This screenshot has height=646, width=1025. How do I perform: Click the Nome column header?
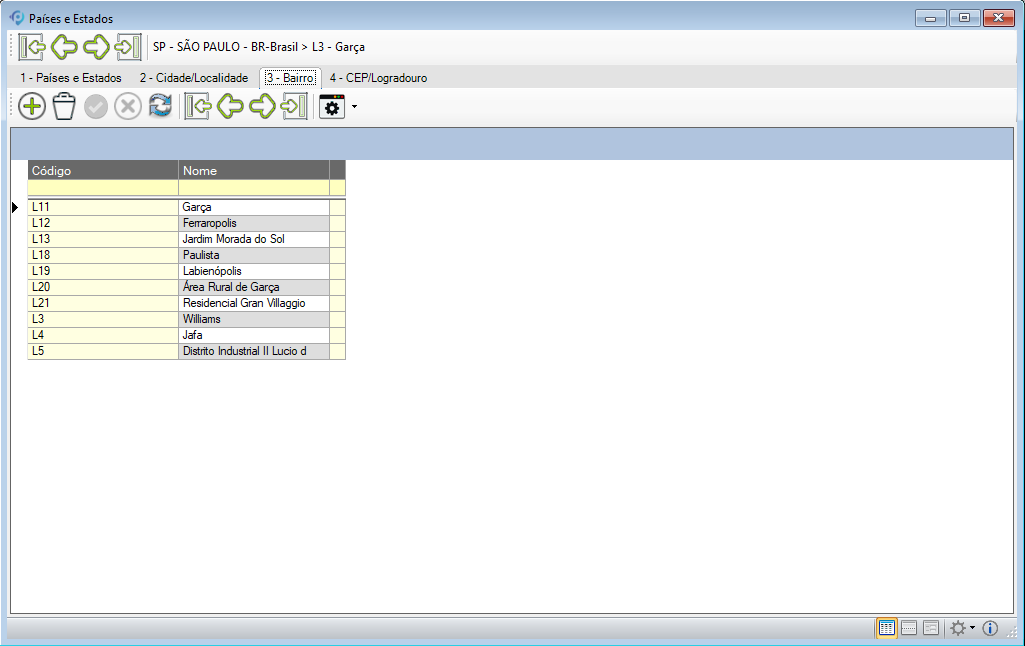point(253,170)
